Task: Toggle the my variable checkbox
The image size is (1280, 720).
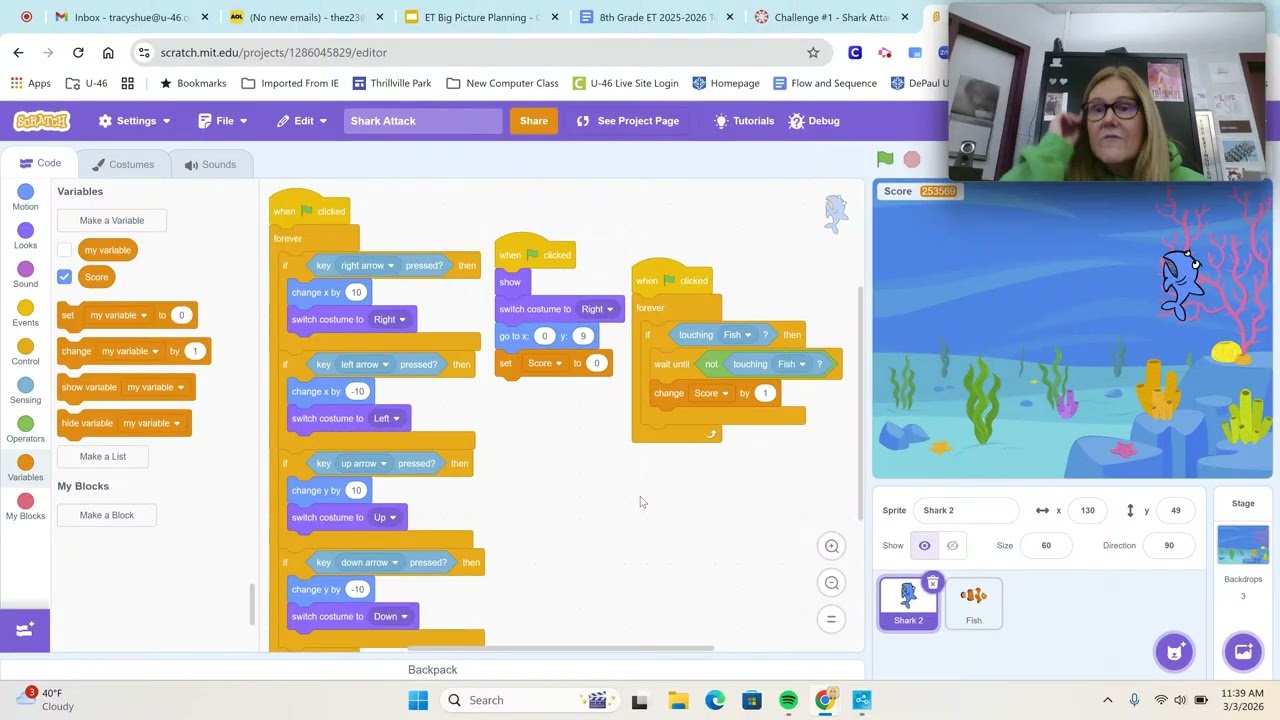Action: coord(65,250)
